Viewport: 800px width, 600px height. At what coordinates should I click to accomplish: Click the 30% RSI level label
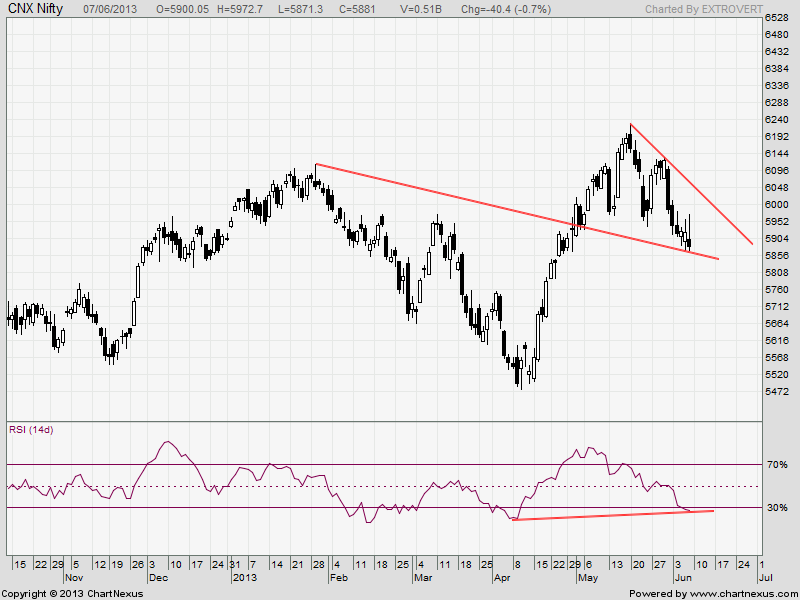(x=778, y=508)
